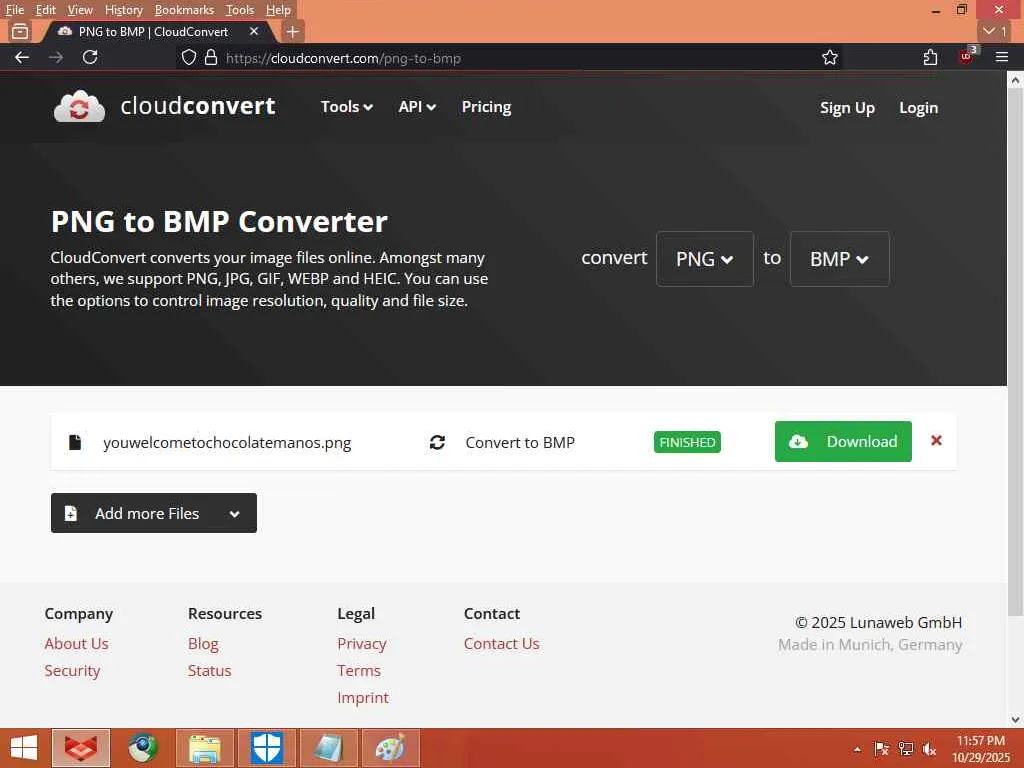Click the cloudconvert.com address bar

click(x=509, y=58)
